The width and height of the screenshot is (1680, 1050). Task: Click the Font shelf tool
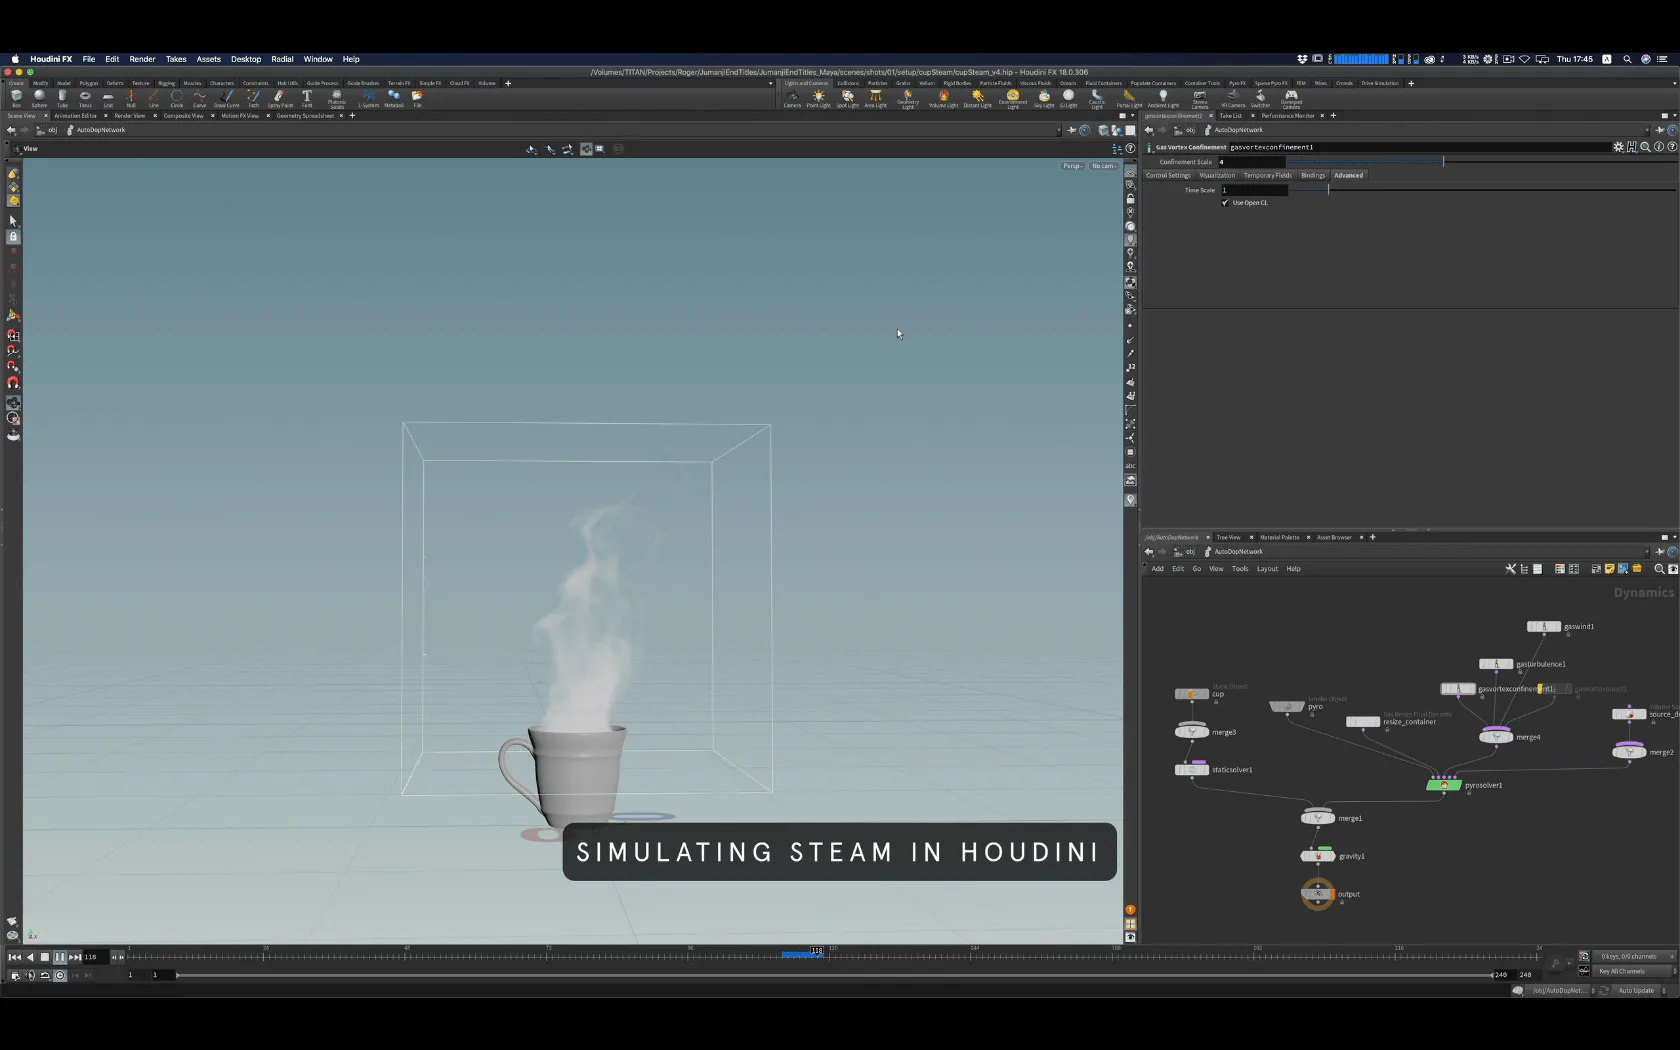point(307,98)
